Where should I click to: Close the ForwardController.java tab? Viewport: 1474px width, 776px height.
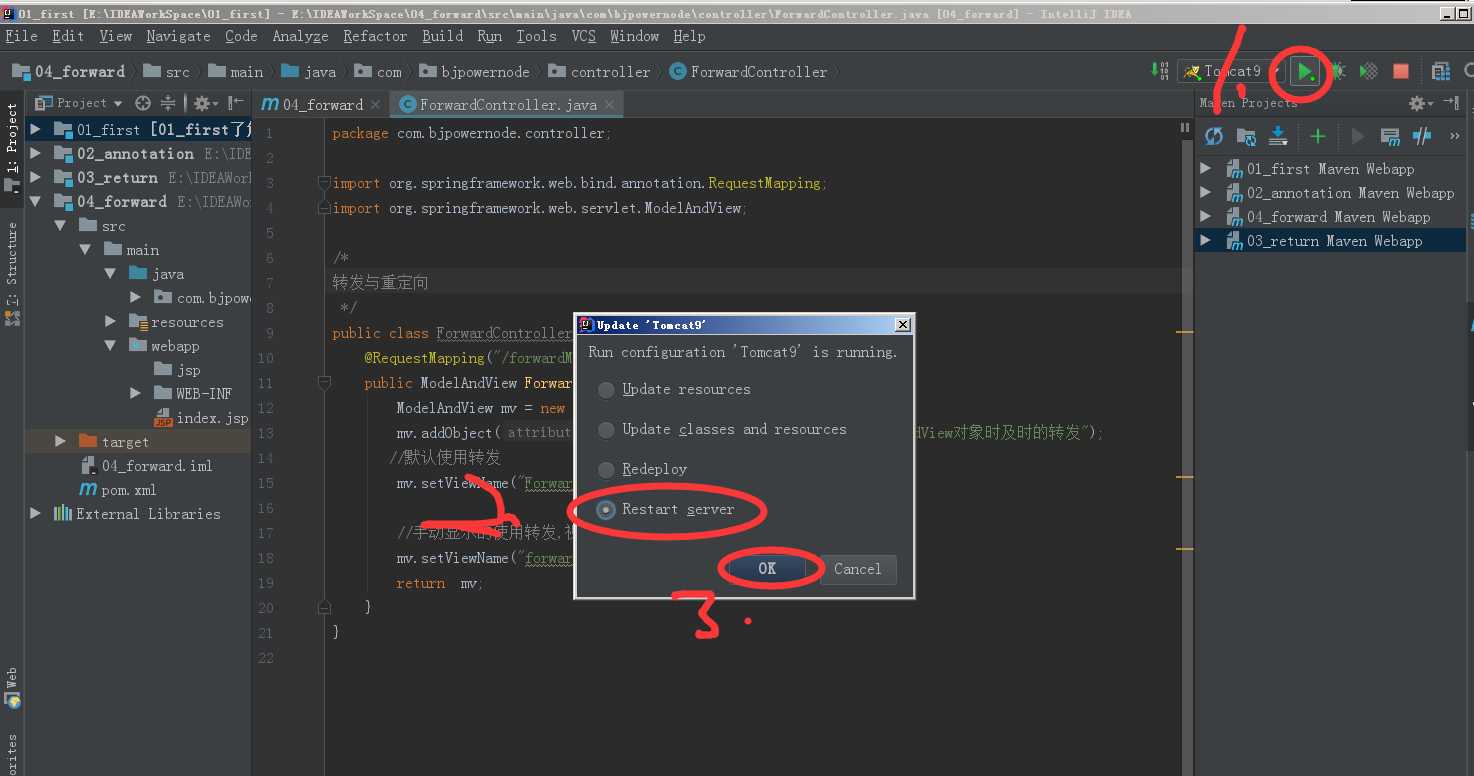[609, 104]
